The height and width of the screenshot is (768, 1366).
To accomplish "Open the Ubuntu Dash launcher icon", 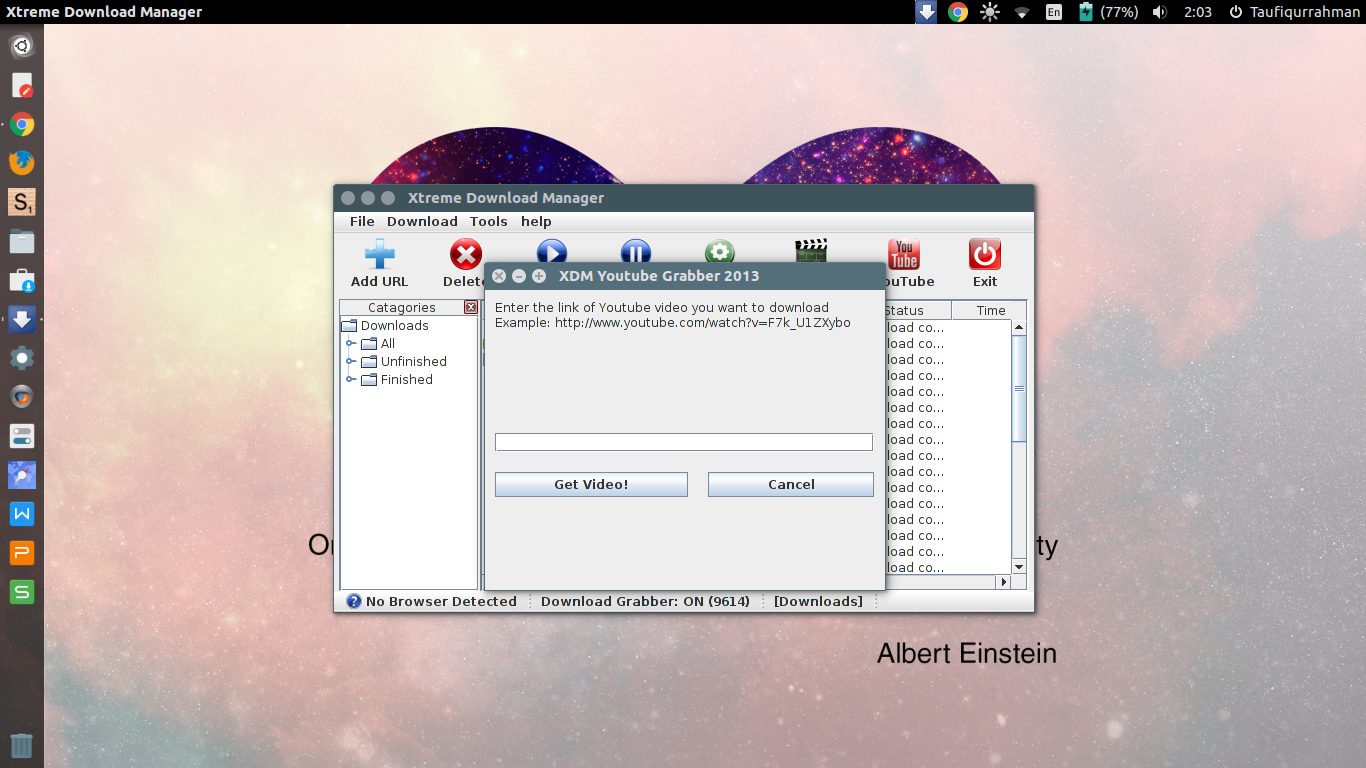I will point(22,46).
